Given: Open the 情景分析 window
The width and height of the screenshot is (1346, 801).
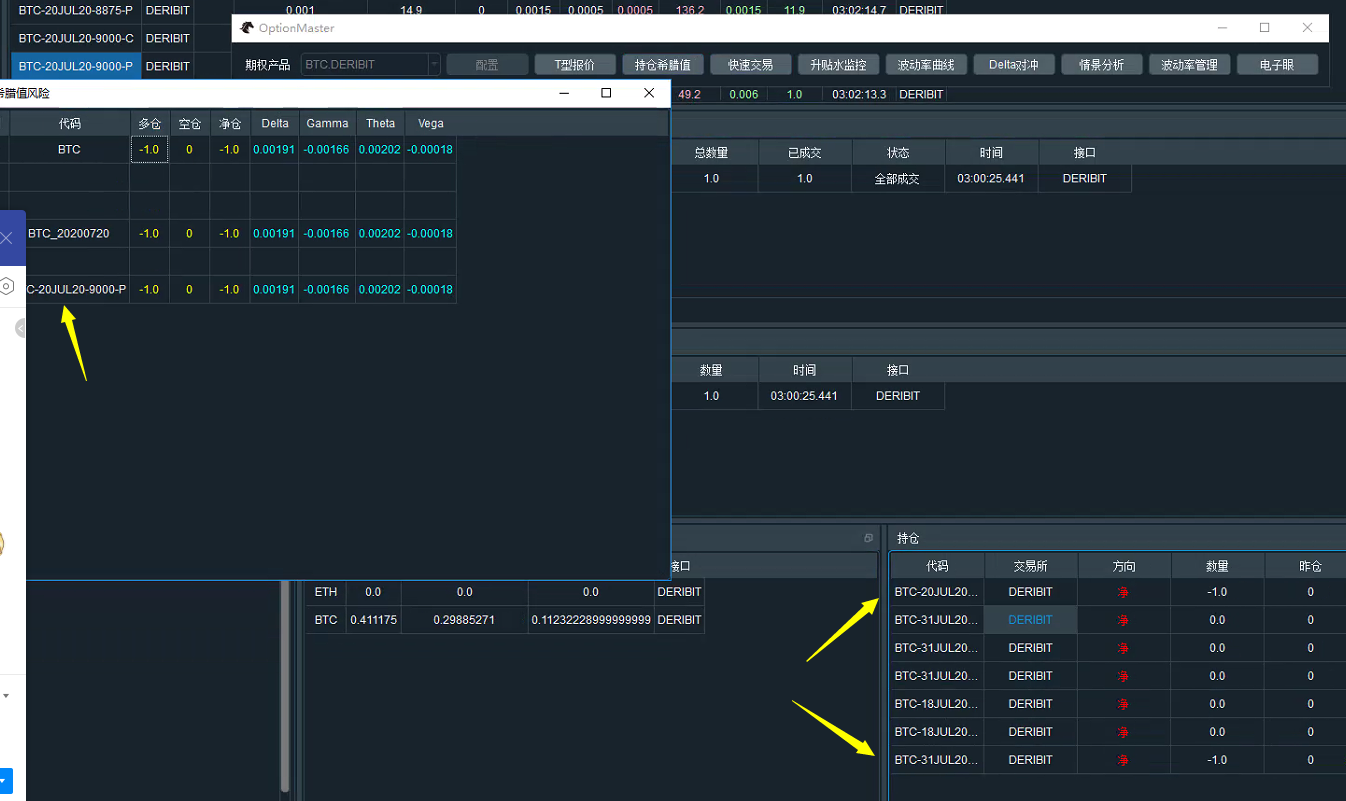Looking at the screenshot, I should pos(1101,65).
